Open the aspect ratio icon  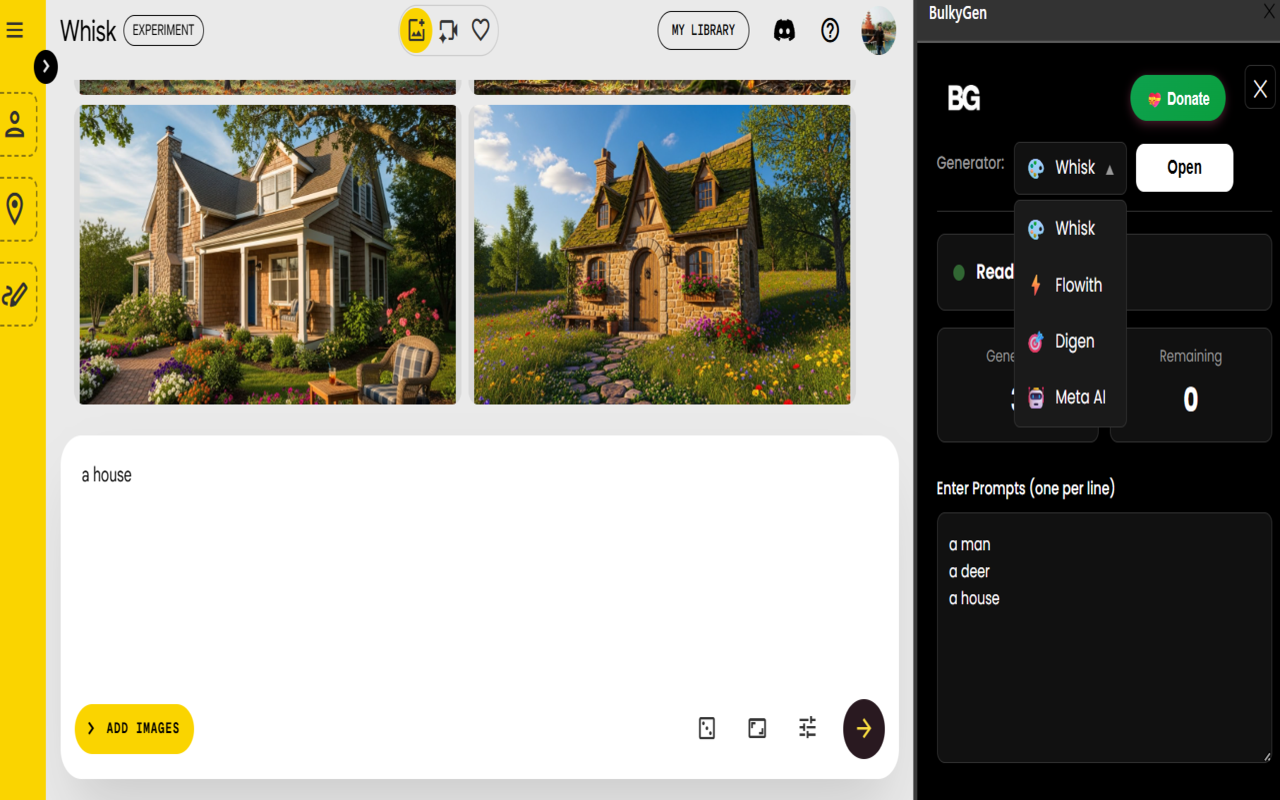click(757, 728)
